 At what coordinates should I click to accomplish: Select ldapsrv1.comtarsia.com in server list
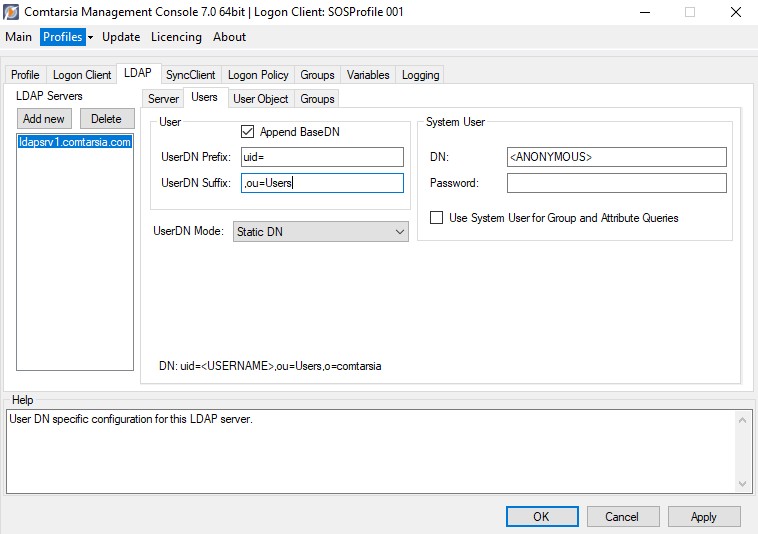click(x=75, y=143)
